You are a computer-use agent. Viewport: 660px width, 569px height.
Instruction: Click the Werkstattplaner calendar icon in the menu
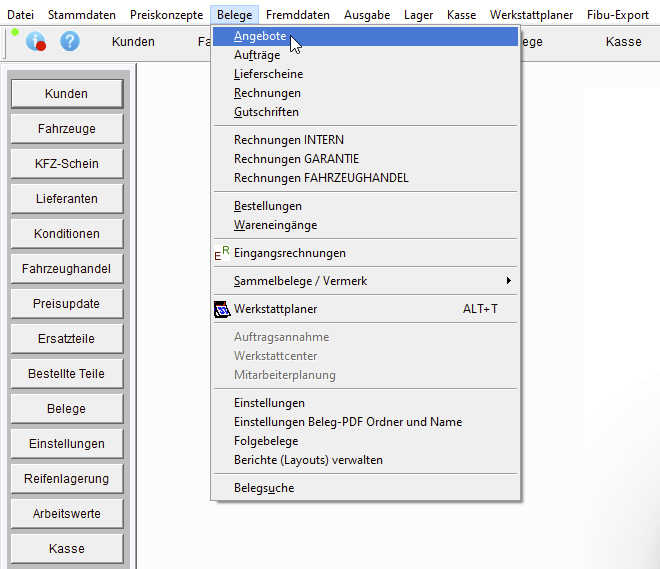pos(222,309)
